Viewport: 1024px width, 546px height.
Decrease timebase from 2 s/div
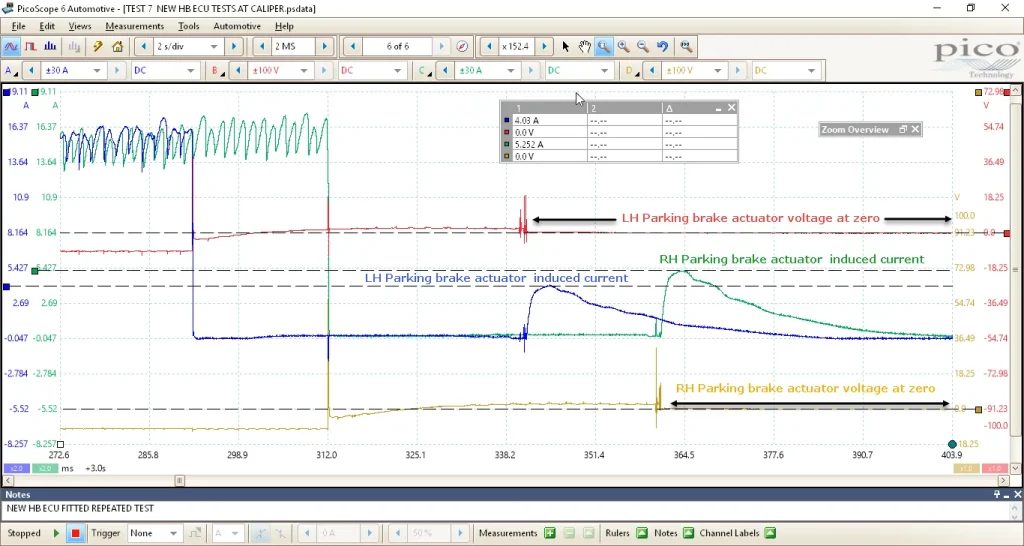144,46
